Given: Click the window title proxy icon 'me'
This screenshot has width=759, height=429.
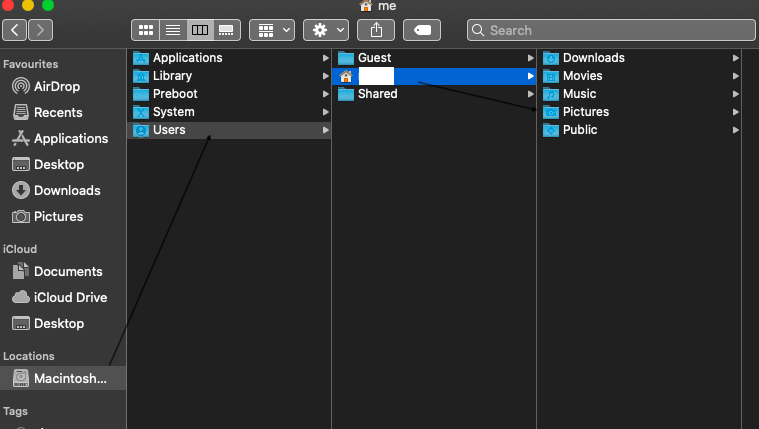Looking at the screenshot, I should (x=365, y=6).
